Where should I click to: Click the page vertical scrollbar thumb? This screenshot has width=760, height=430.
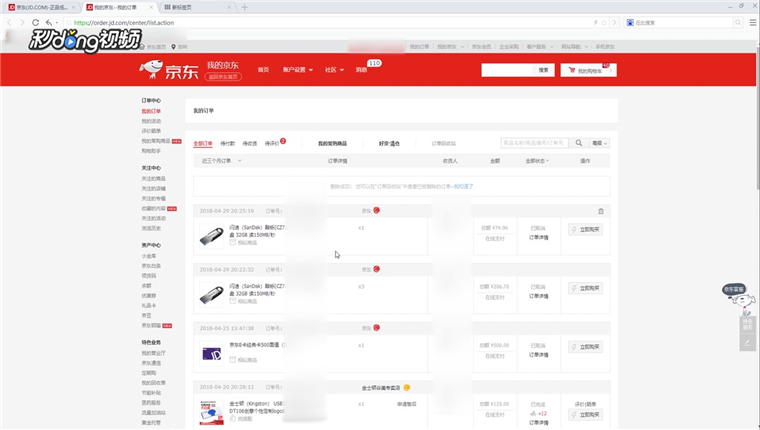[x=757, y=119]
